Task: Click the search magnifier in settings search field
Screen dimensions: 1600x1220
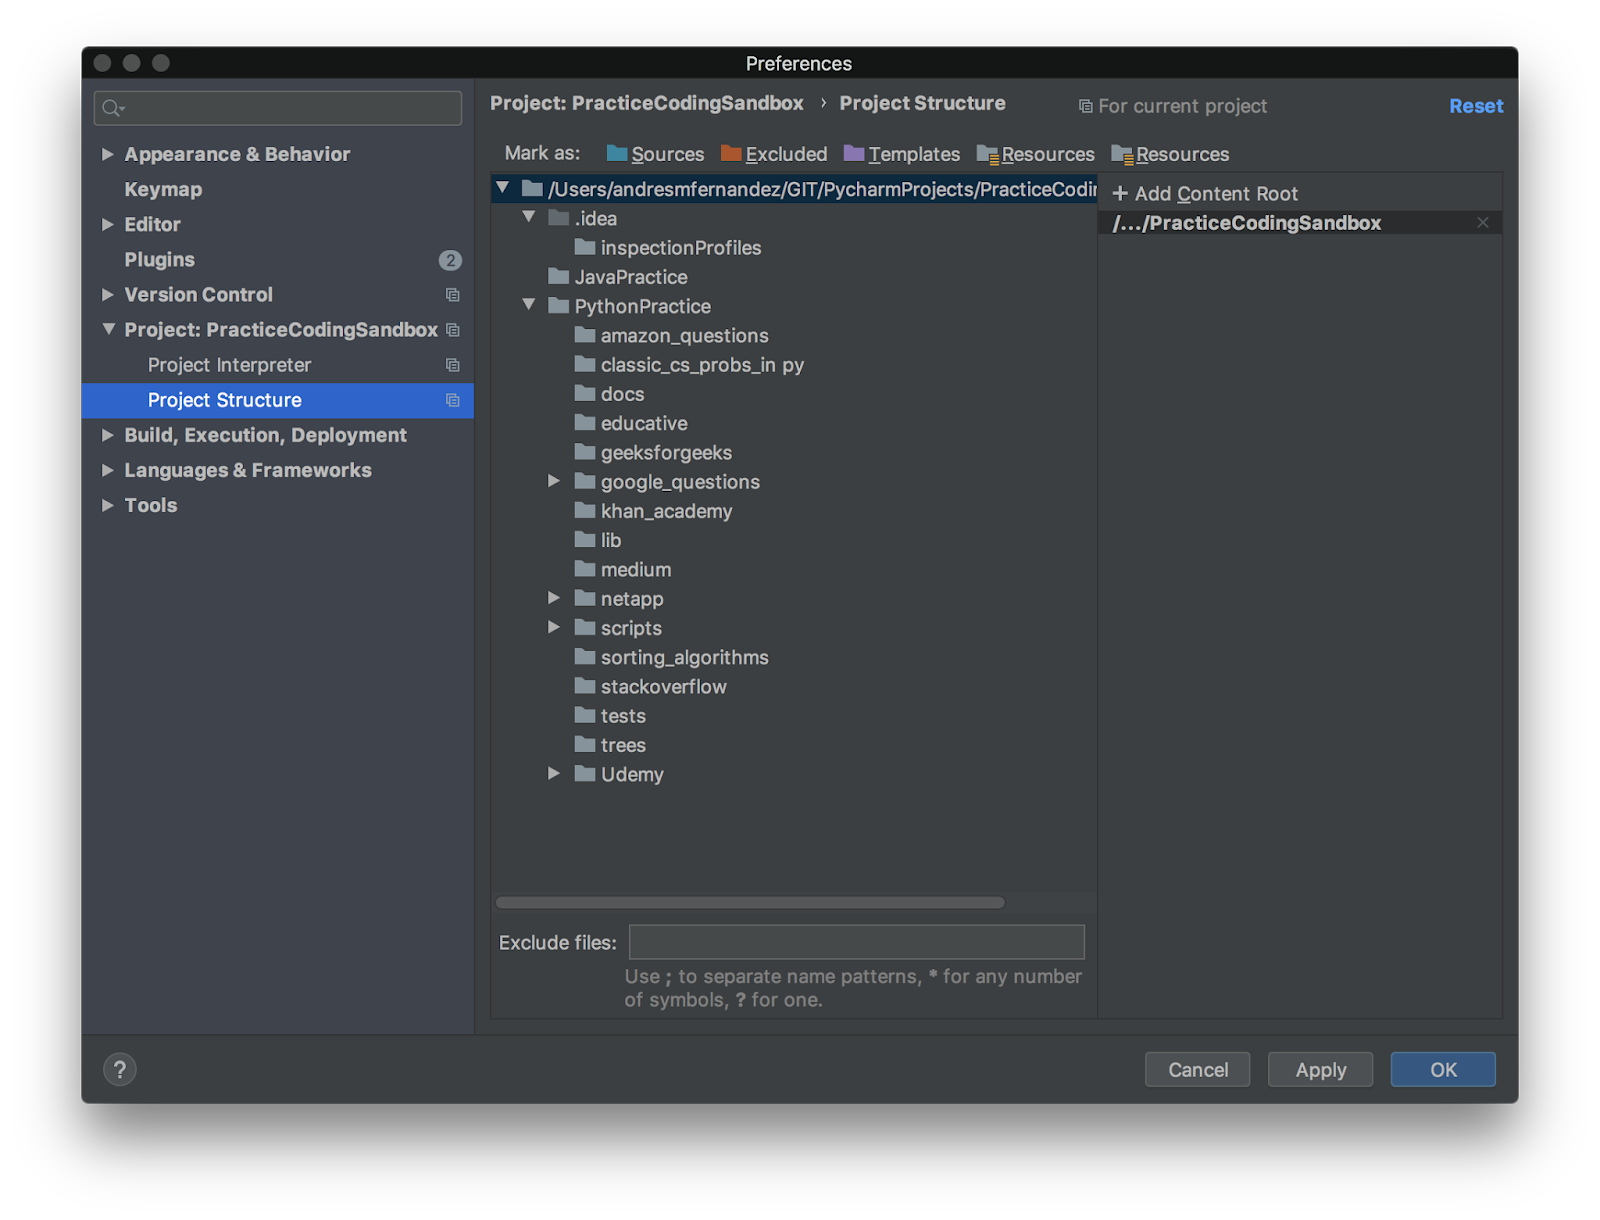Action: (x=110, y=107)
